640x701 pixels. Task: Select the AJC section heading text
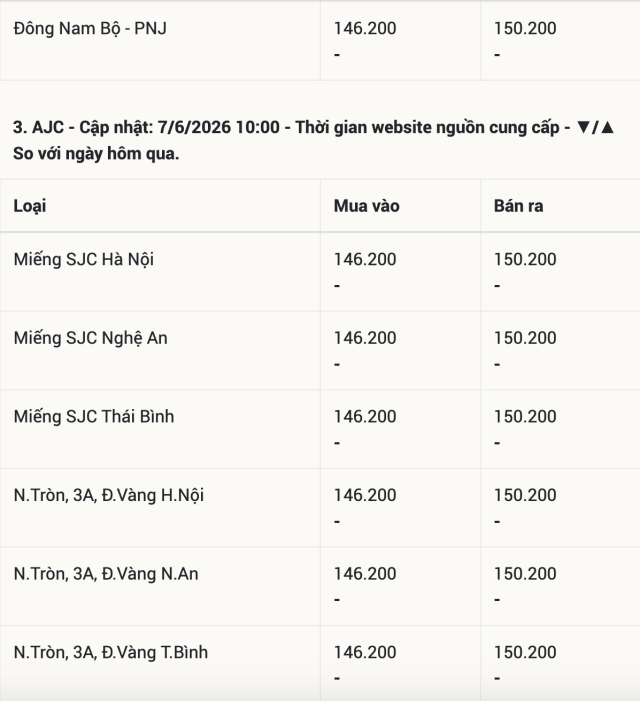tap(314, 140)
